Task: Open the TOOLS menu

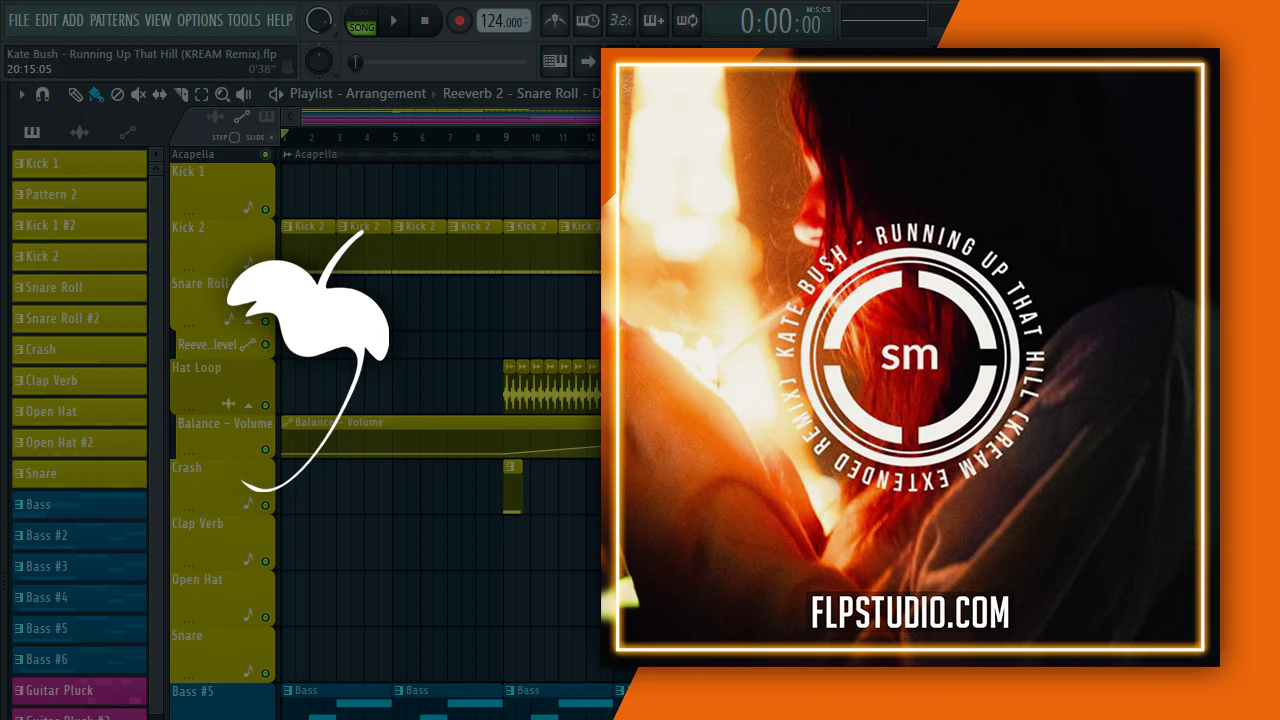Action: pyautogui.click(x=244, y=20)
